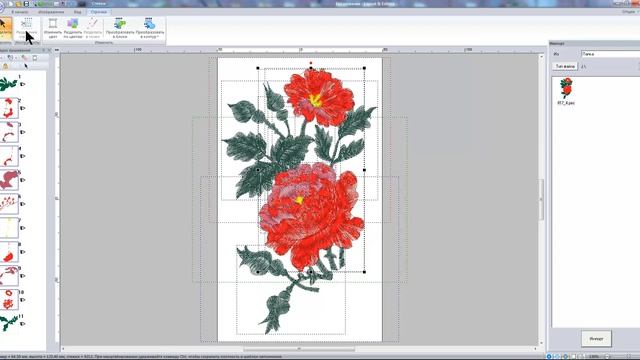
Task: Select the 857_R.pes thumbnail in Import panel
Action: [566, 91]
